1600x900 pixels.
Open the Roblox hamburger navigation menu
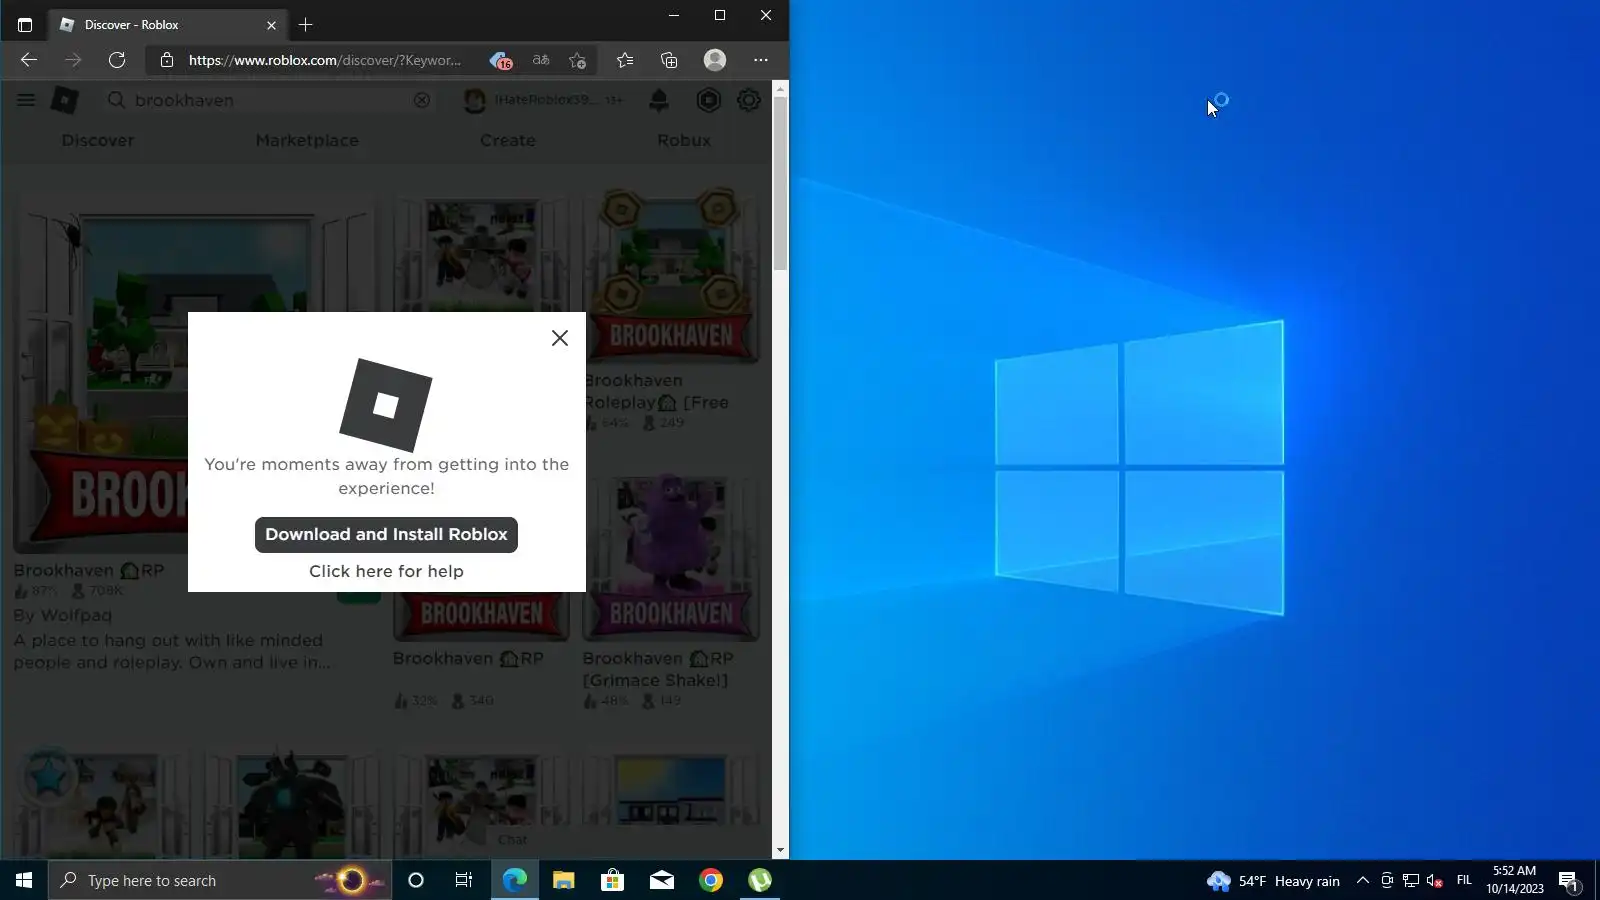pos(26,100)
